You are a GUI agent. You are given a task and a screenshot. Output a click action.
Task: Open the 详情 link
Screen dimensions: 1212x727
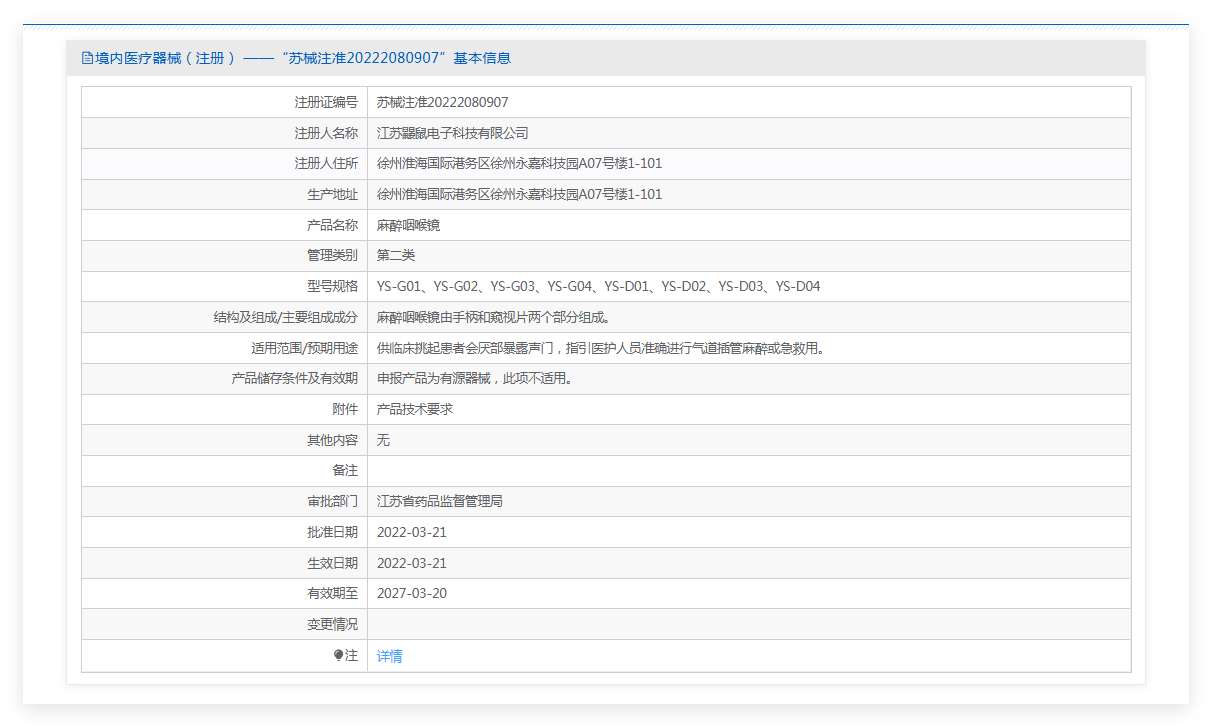tap(389, 656)
